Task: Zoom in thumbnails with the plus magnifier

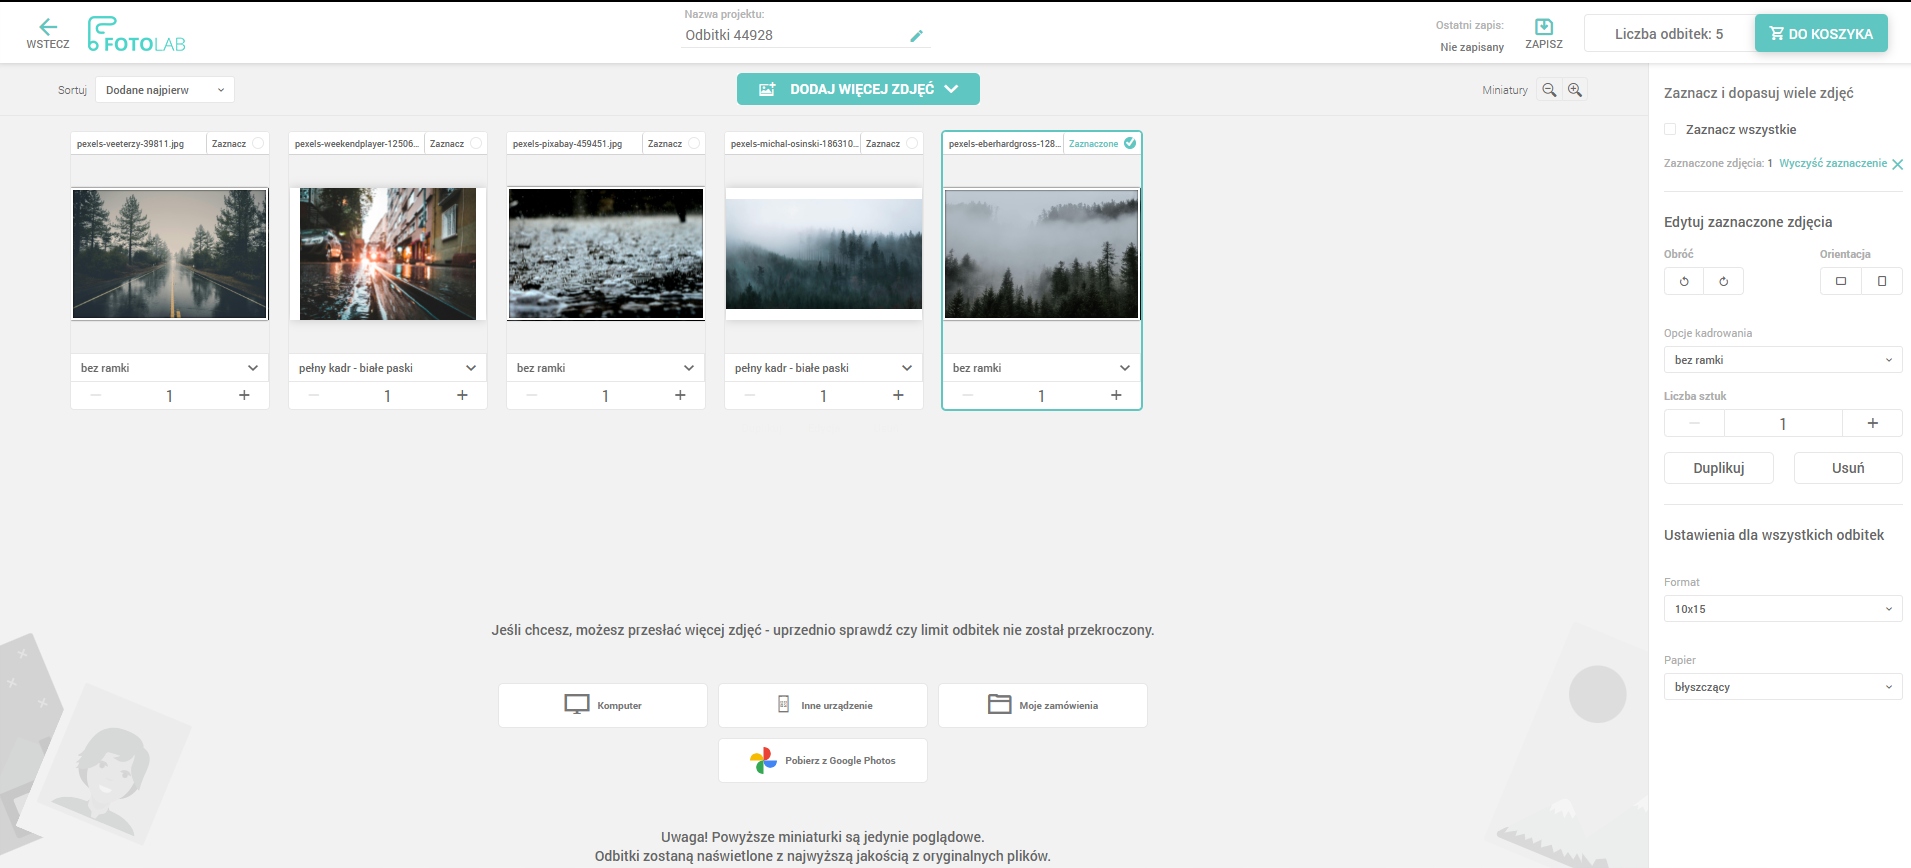Action: (x=1575, y=90)
